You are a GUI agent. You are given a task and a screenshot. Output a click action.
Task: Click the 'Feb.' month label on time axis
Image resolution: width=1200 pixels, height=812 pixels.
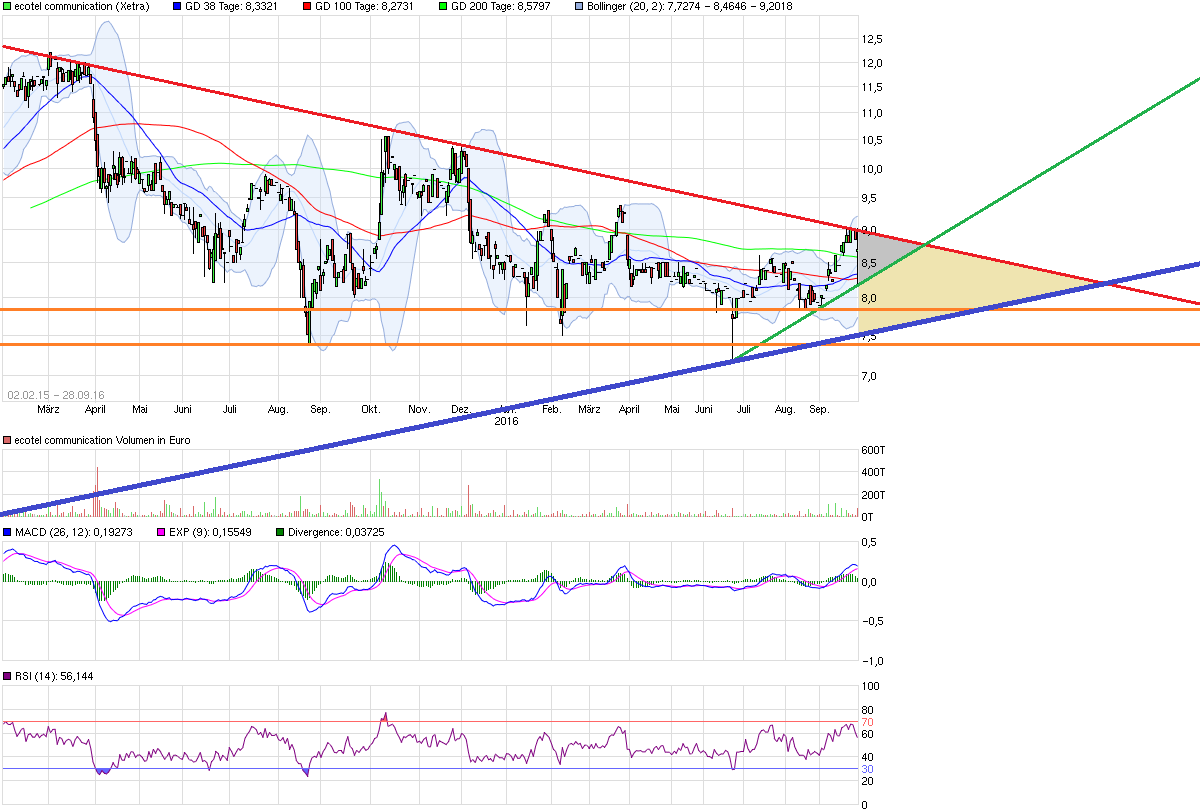pos(551,410)
